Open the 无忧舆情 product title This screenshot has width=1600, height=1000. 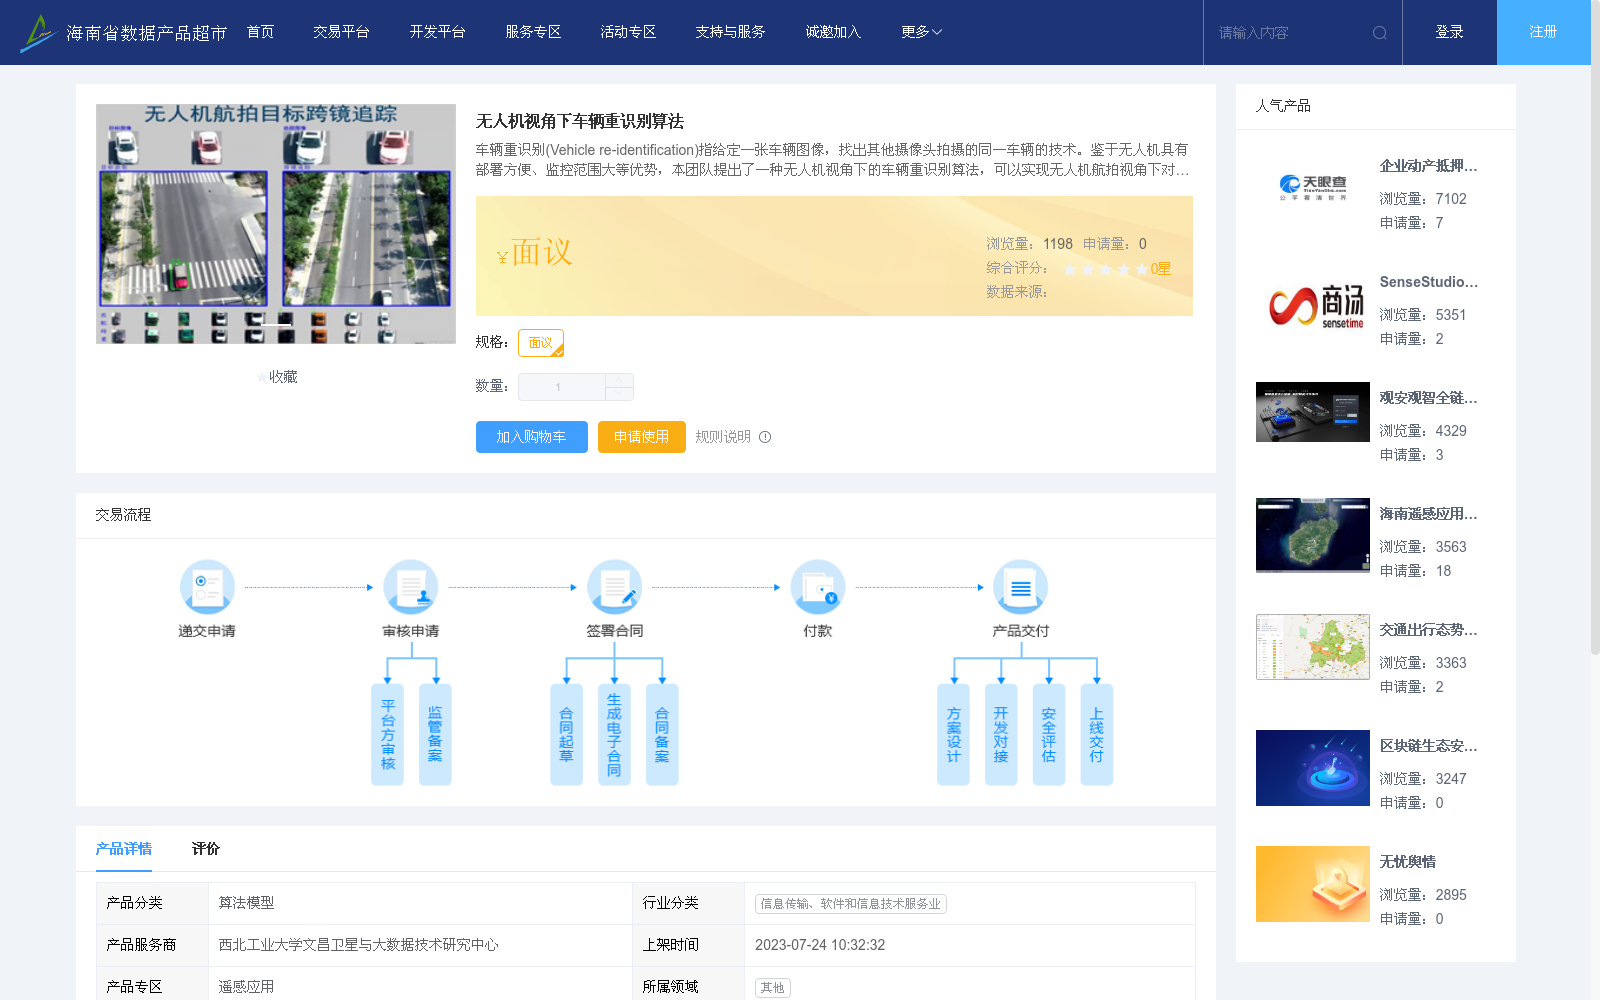(x=1408, y=862)
